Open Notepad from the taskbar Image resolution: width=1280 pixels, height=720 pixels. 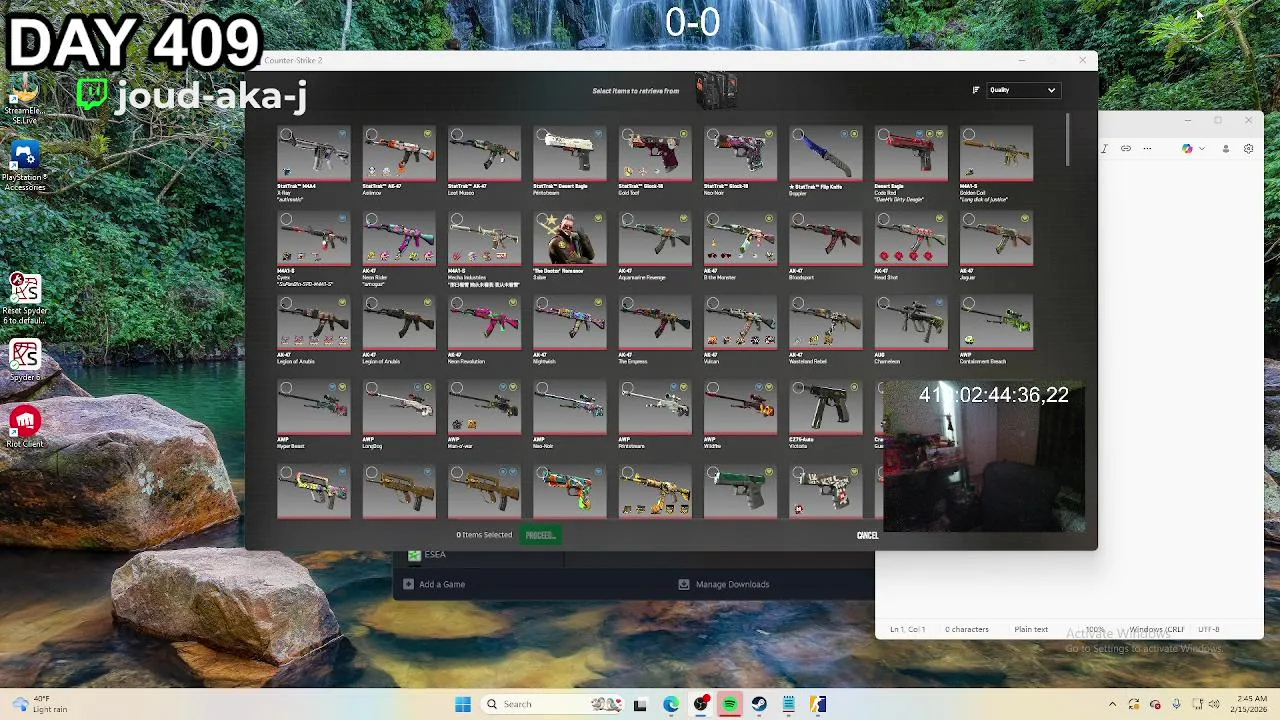click(x=789, y=704)
